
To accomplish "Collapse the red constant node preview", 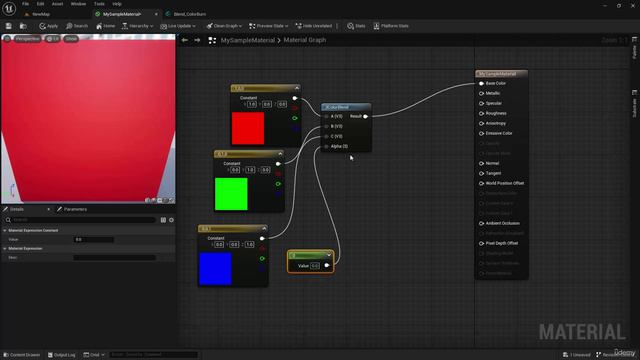I will (297, 88).
